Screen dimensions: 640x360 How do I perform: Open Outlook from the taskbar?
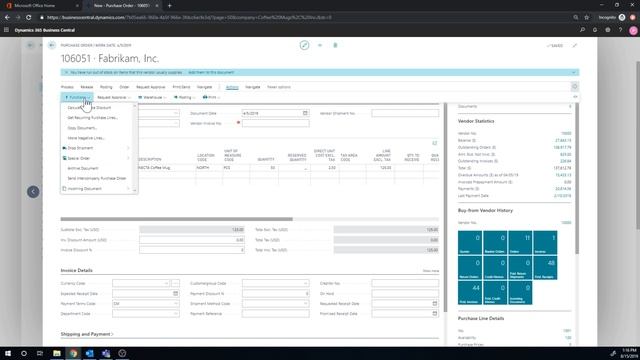(x=89, y=353)
